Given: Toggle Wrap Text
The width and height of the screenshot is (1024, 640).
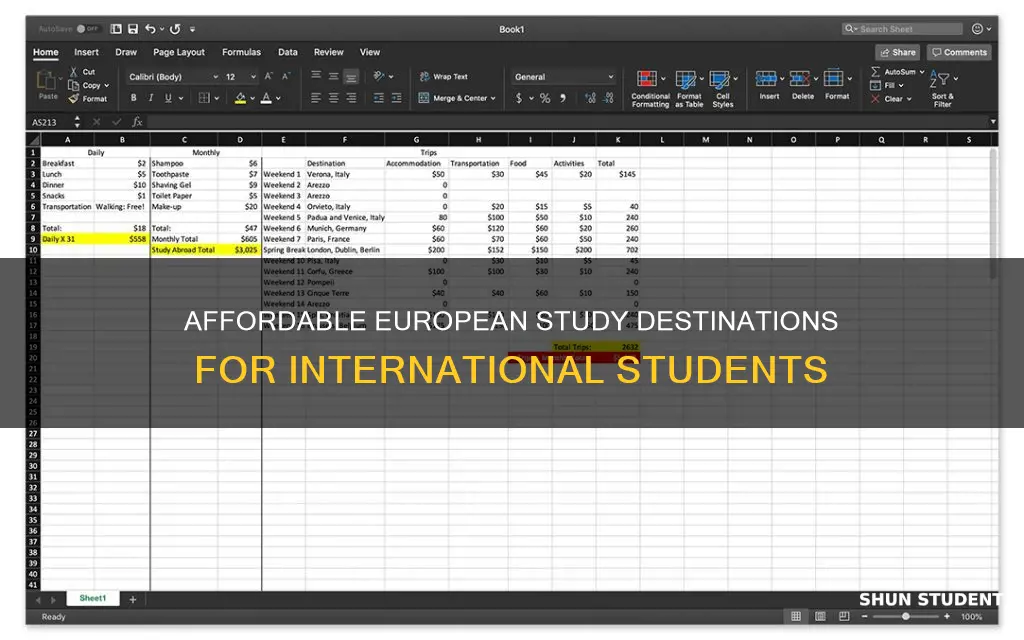Looking at the screenshot, I should (x=443, y=76).
